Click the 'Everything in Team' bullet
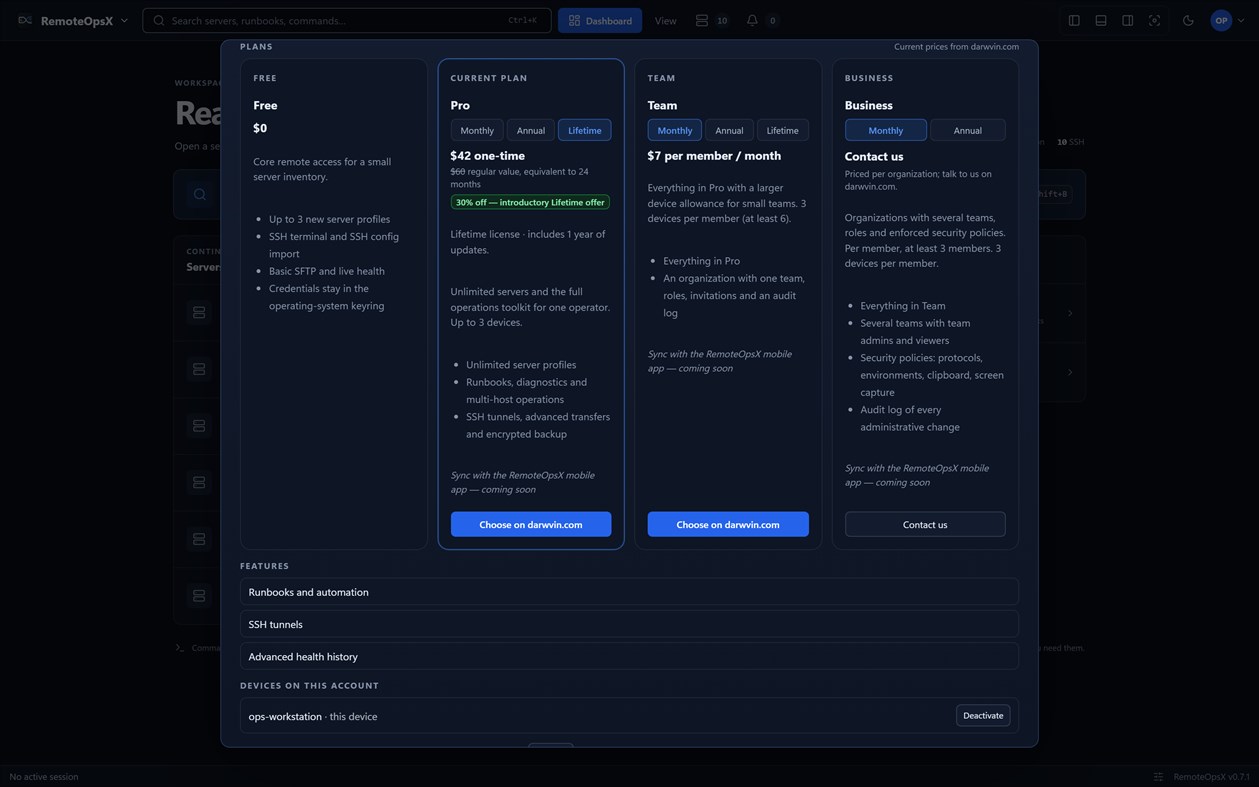1259x787 pixels. (903, 306)
